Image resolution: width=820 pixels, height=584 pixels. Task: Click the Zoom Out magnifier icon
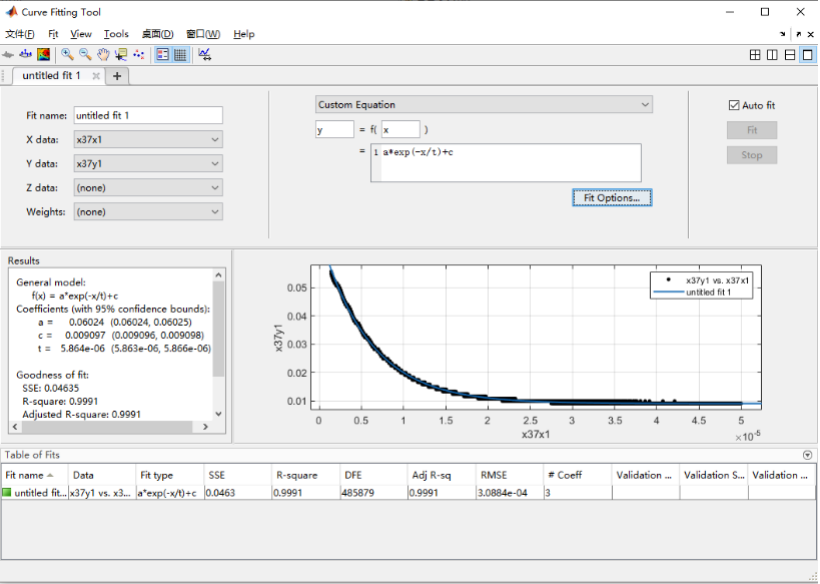(85, 55)
